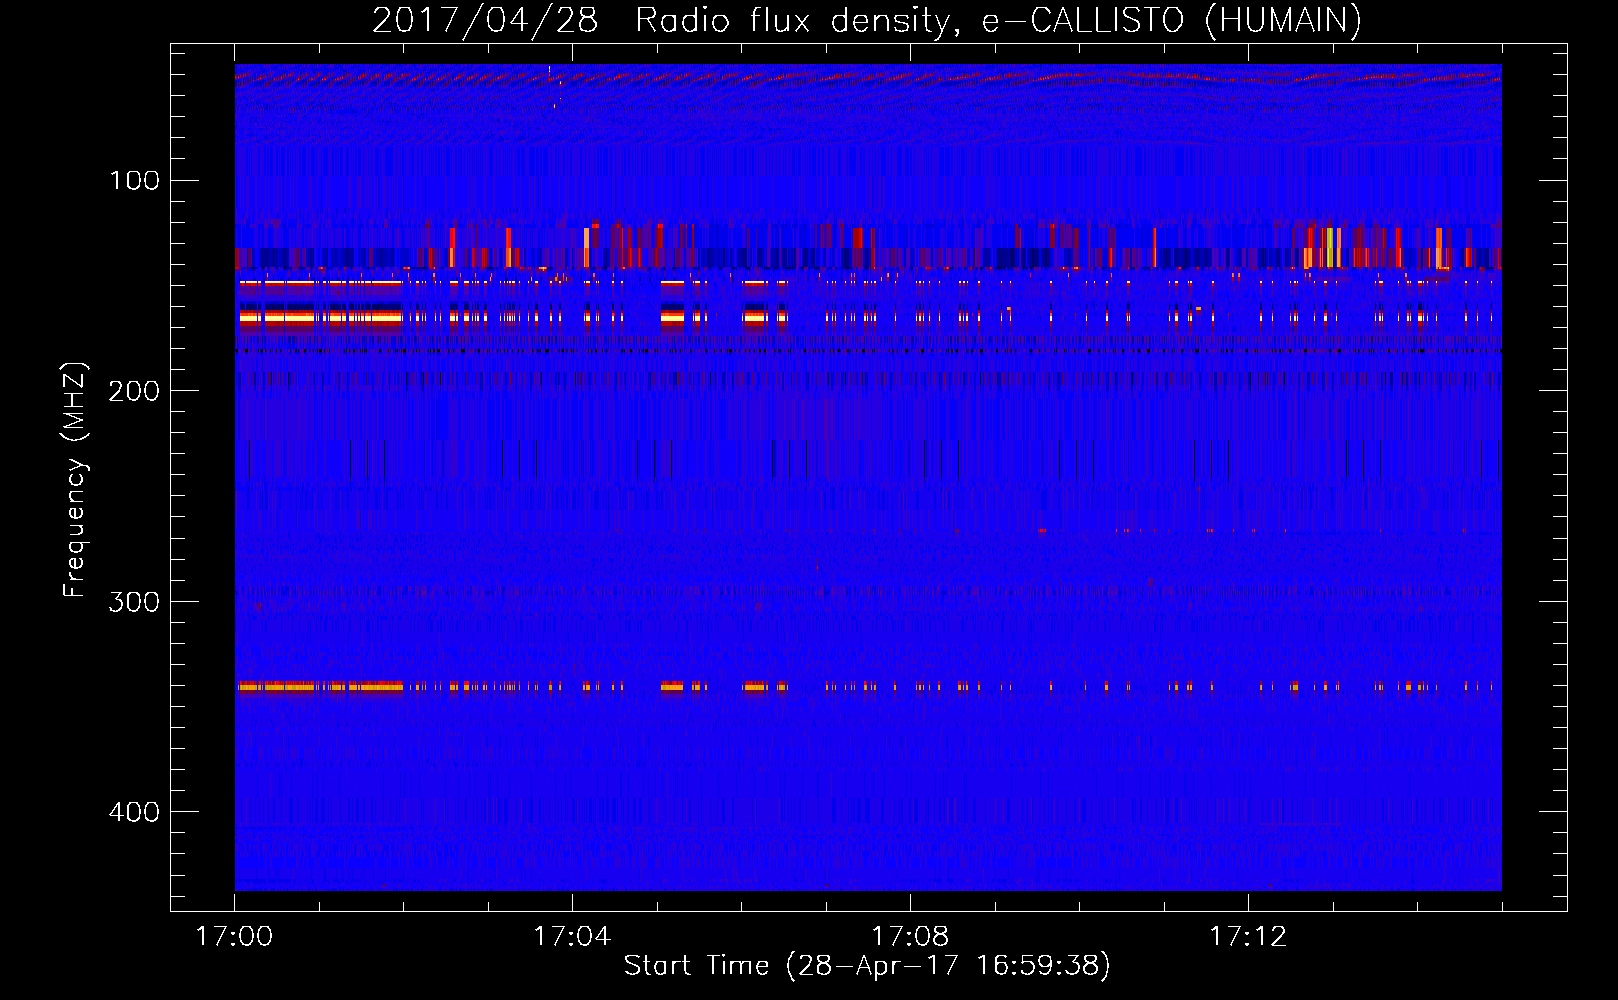
Task: Click the 400 frequency tick label
Action: tap(135, 812)
